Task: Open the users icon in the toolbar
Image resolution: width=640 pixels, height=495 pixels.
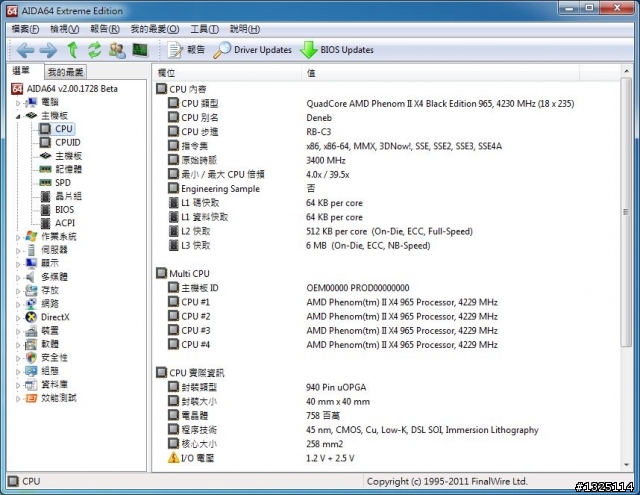Action: [117, 50]
